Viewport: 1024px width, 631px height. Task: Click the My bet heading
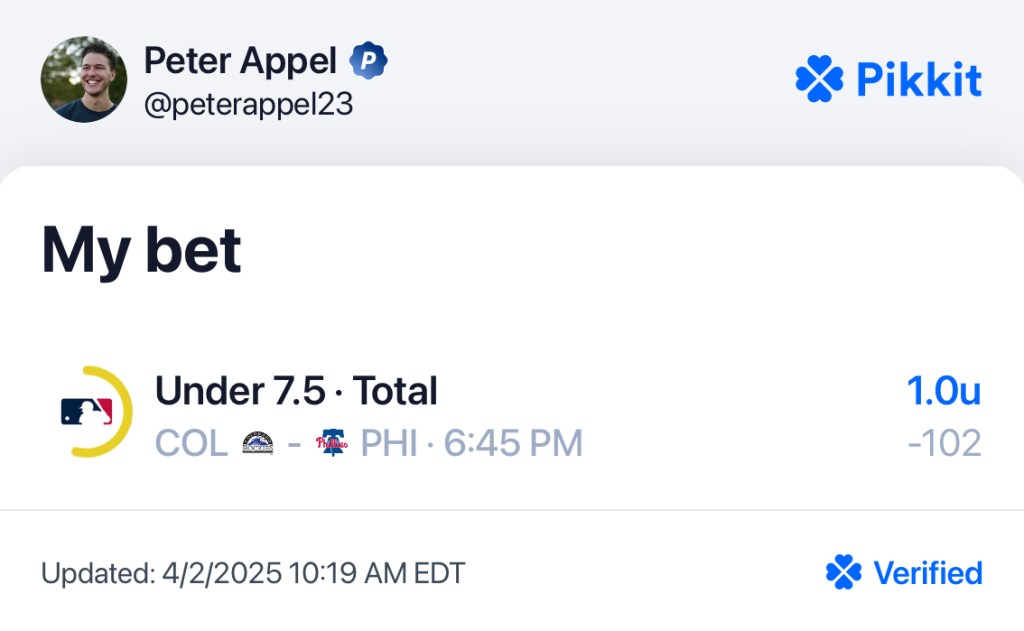(142, 251)
